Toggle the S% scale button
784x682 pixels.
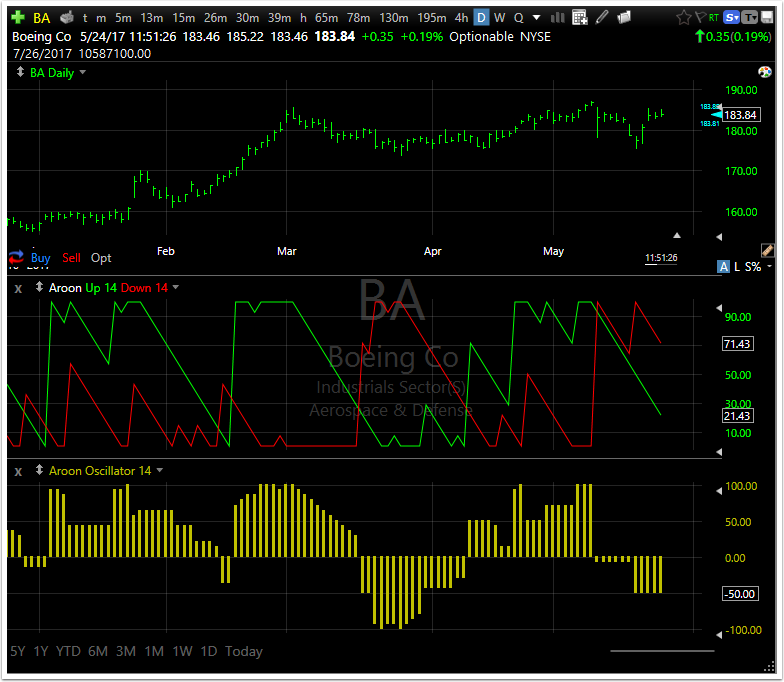pos(753,266)
